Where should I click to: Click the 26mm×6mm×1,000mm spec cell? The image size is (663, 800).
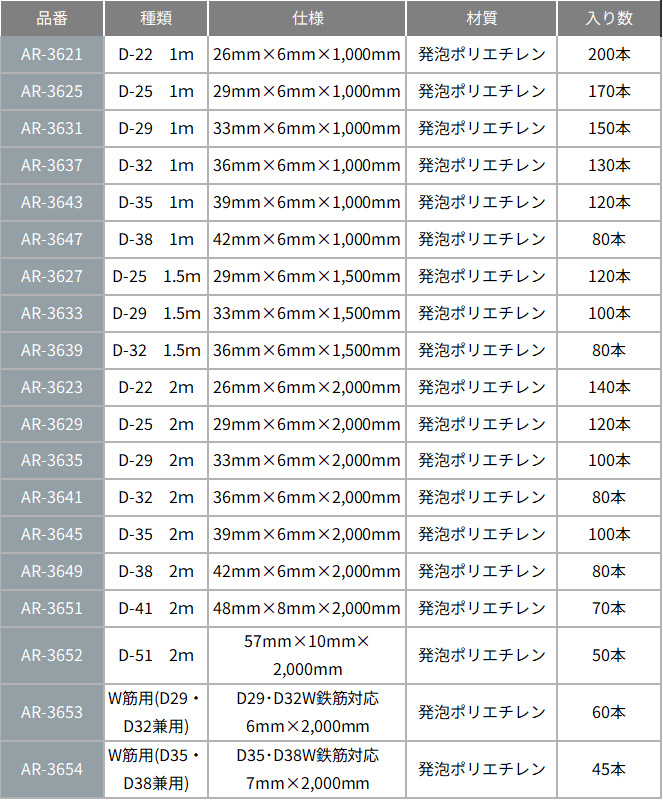307,55
